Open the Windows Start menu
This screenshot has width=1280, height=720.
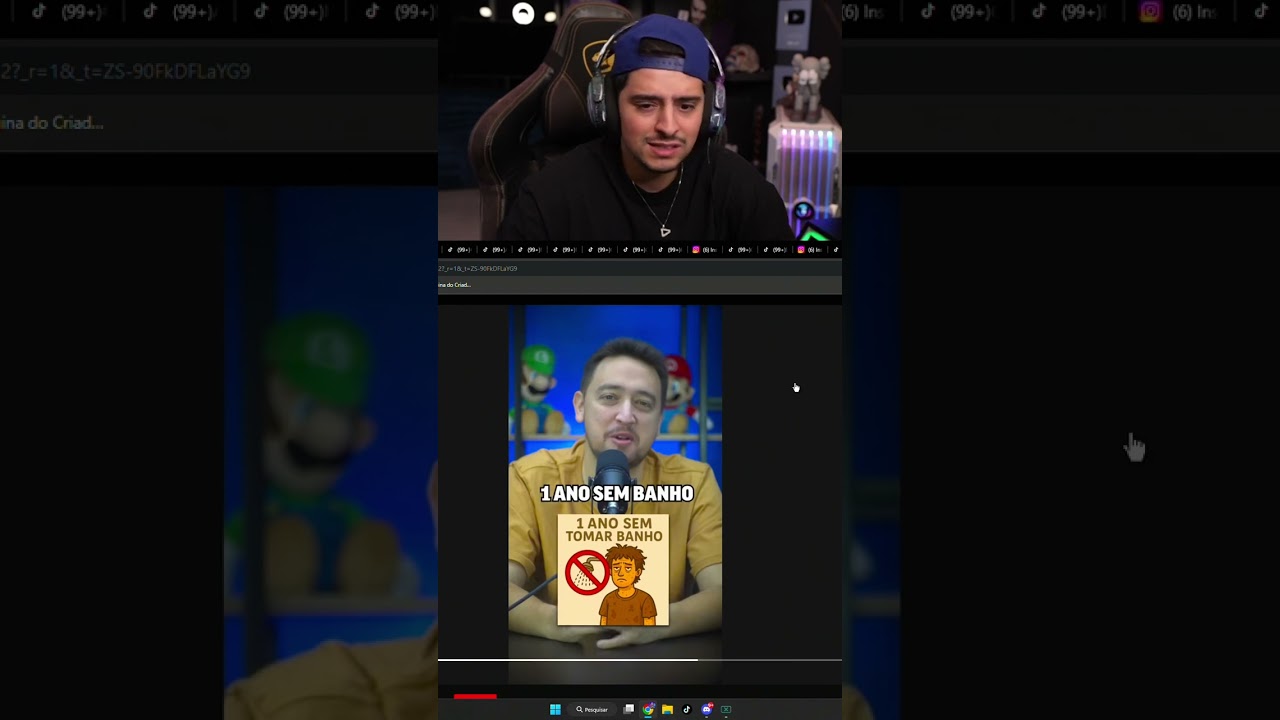point(555,709)
